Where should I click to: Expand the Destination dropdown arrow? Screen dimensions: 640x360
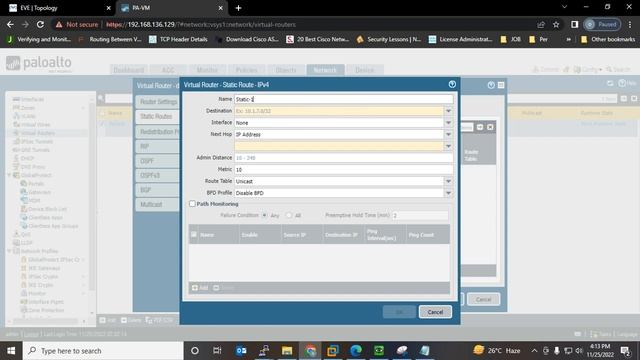[448, 111]
